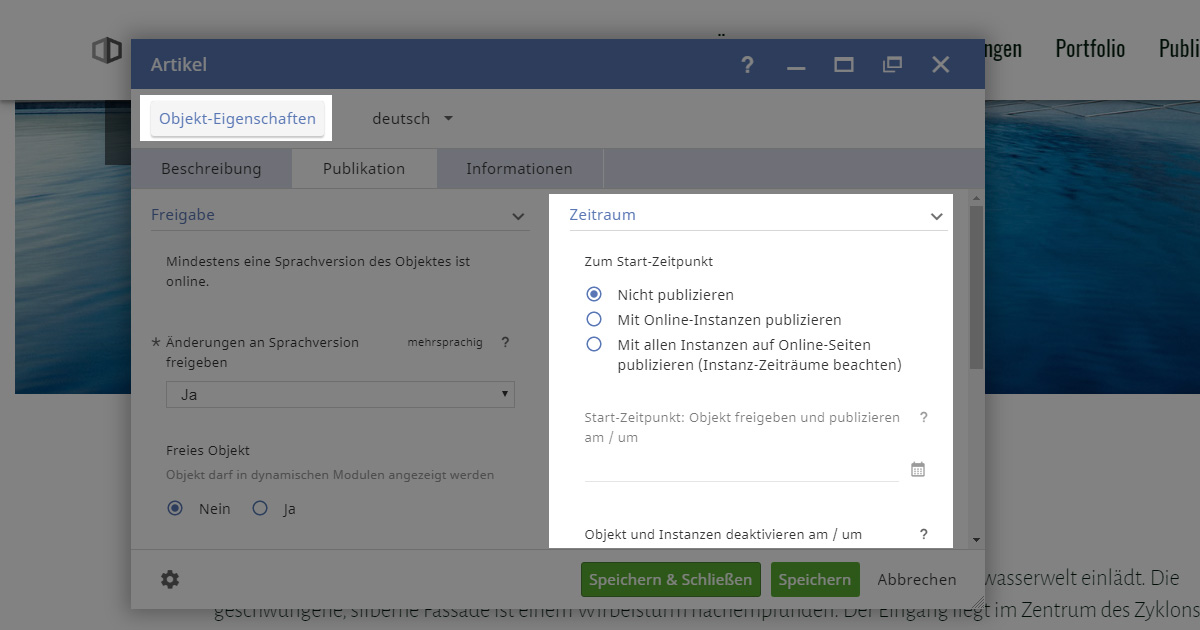Choose 'Ja' for Freies Objekt
This screenshot has height=630, width=1200.
[x=260, y=508]
